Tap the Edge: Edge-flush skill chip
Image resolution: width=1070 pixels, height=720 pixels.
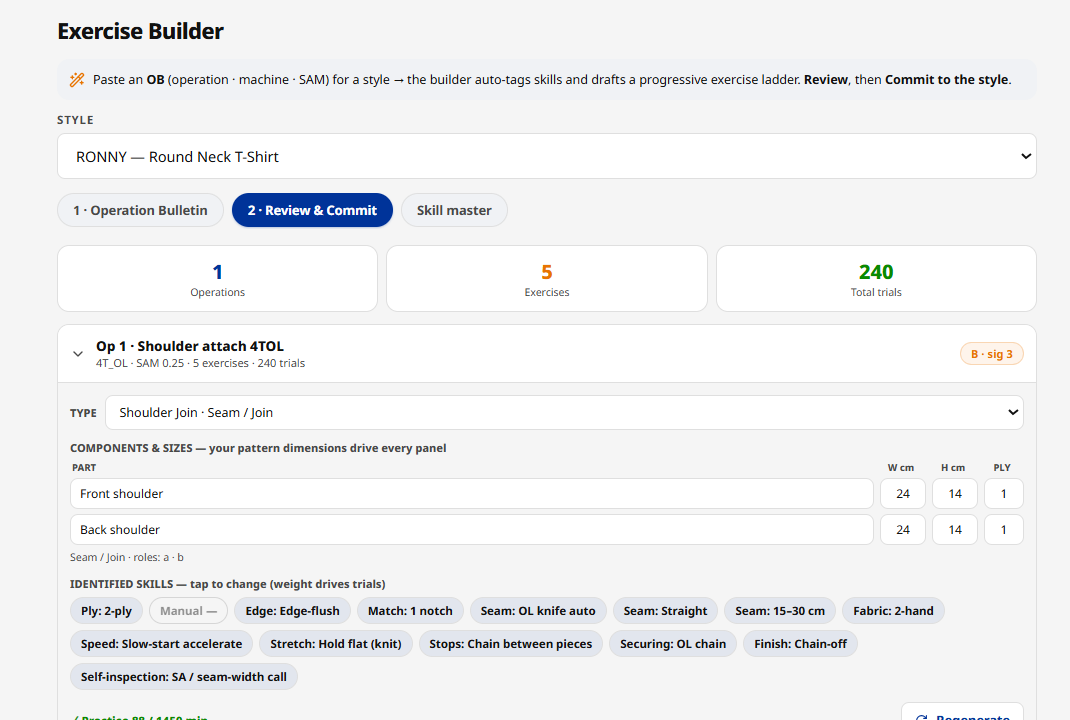click(x=292, y=611)
